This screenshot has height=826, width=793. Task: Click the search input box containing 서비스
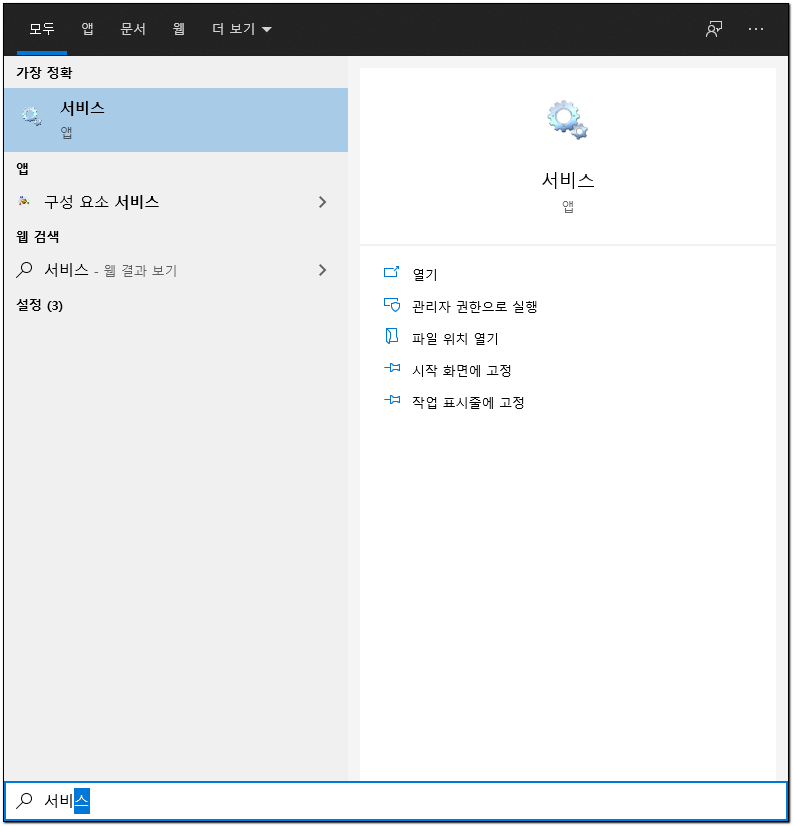pyautogui.click(x=400, y=801)
